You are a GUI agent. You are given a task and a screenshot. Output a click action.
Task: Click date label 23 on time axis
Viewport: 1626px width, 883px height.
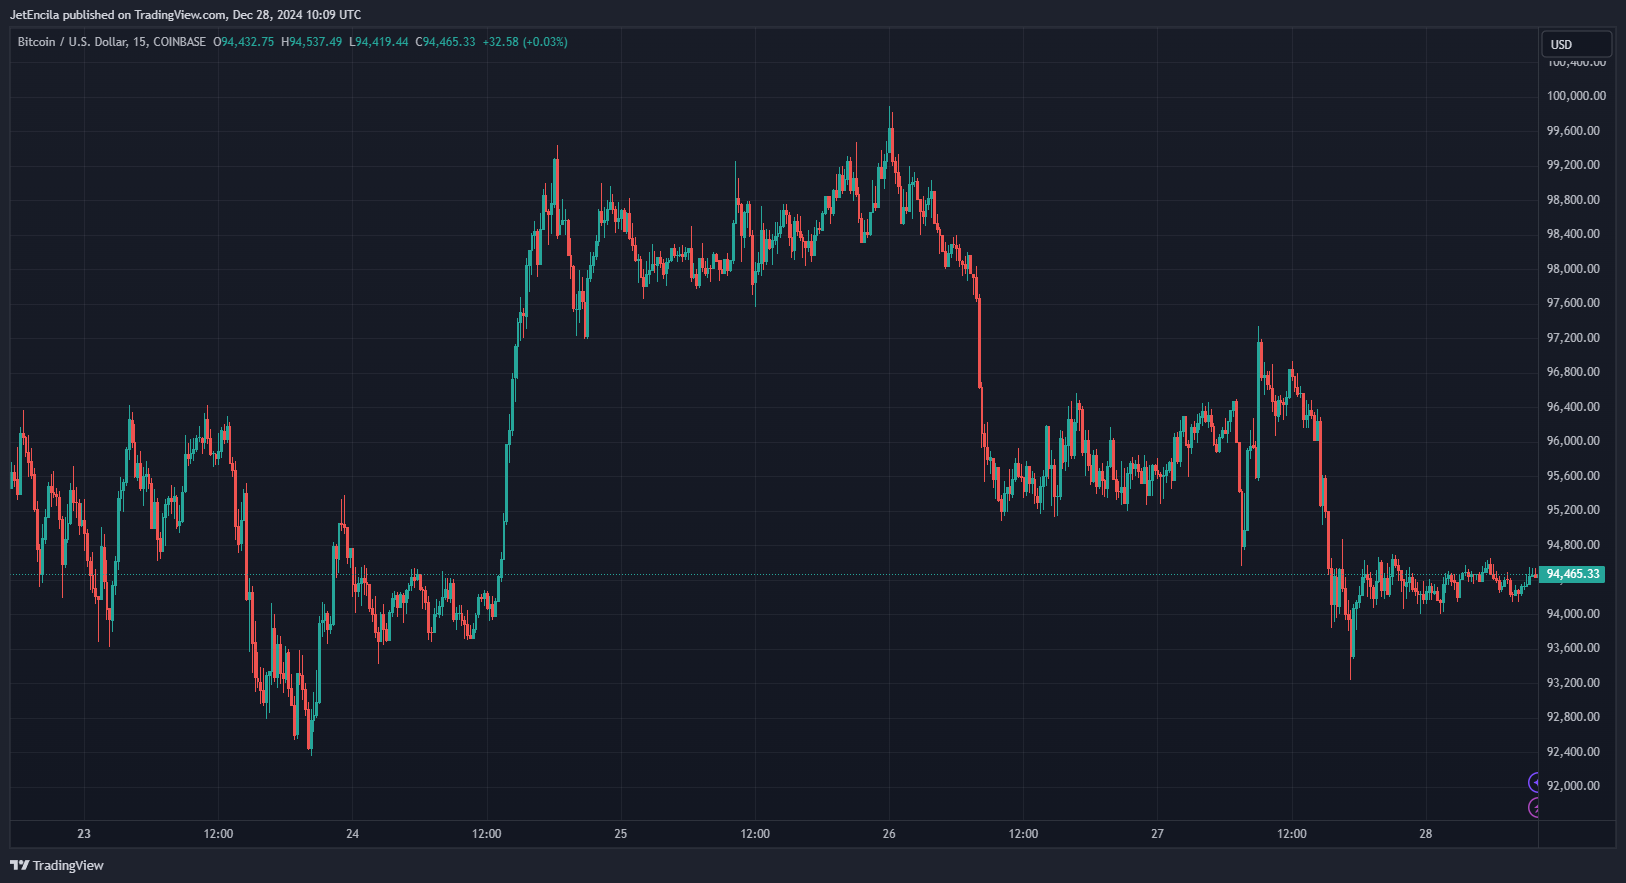click(84, 834)
